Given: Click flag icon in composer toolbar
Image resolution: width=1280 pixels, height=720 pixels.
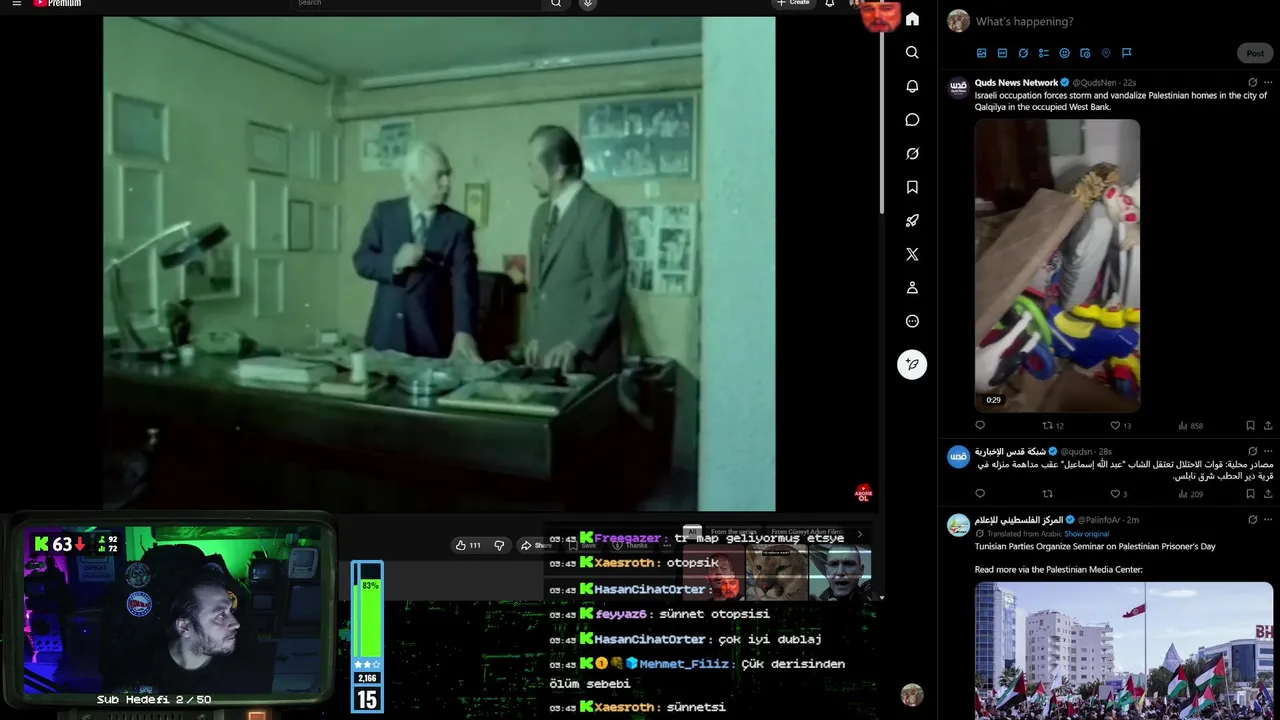Looking at the screenshot, I should (1126, 53).
